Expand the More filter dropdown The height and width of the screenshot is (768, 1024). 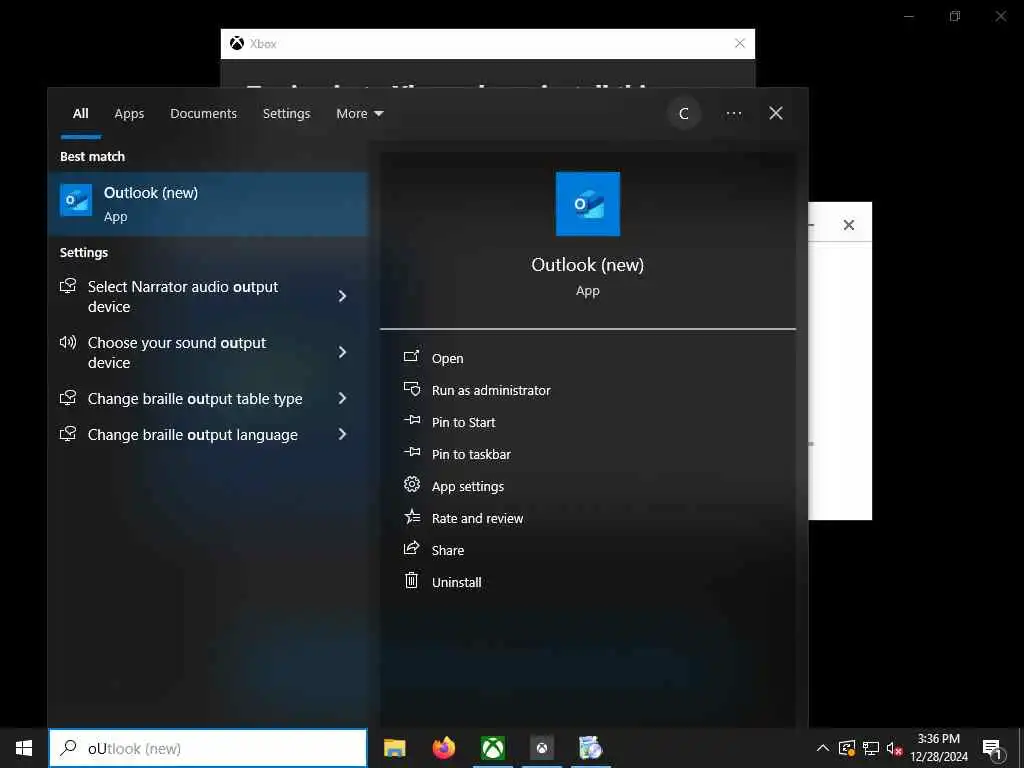360,114
